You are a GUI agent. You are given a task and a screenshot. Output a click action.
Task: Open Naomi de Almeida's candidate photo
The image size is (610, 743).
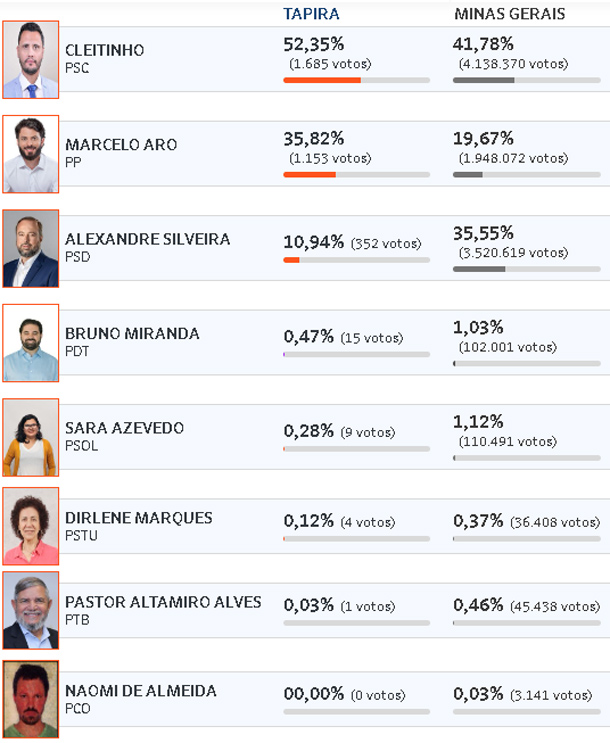coord(31,699)
